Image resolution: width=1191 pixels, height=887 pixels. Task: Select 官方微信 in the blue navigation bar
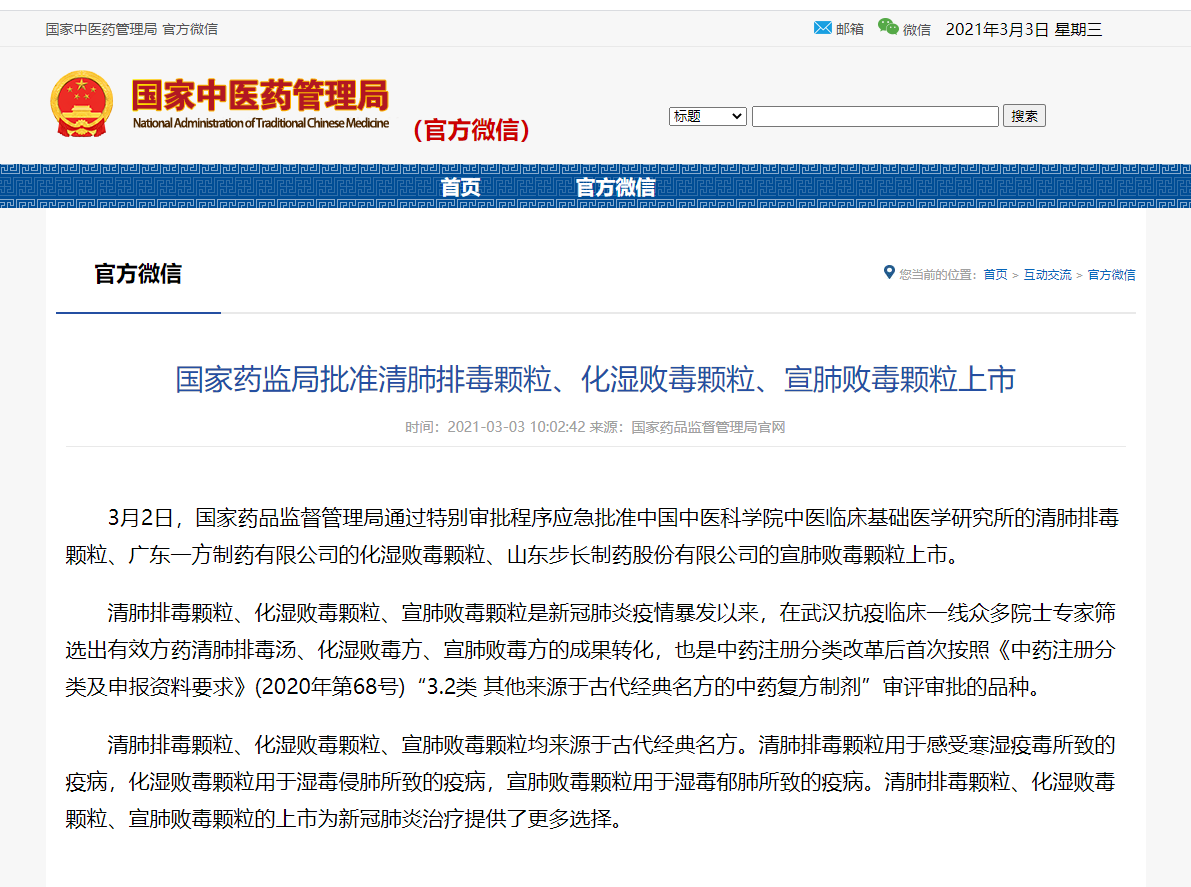615,187
